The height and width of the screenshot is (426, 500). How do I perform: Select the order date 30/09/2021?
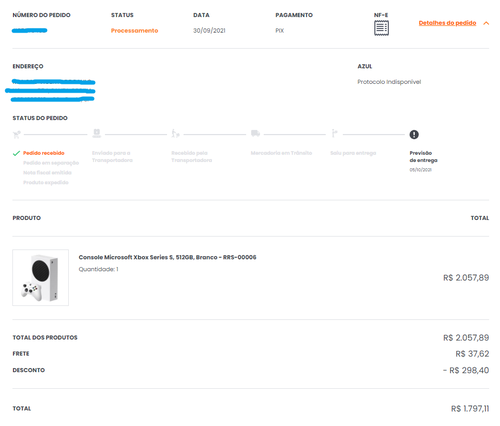[209, 31]
